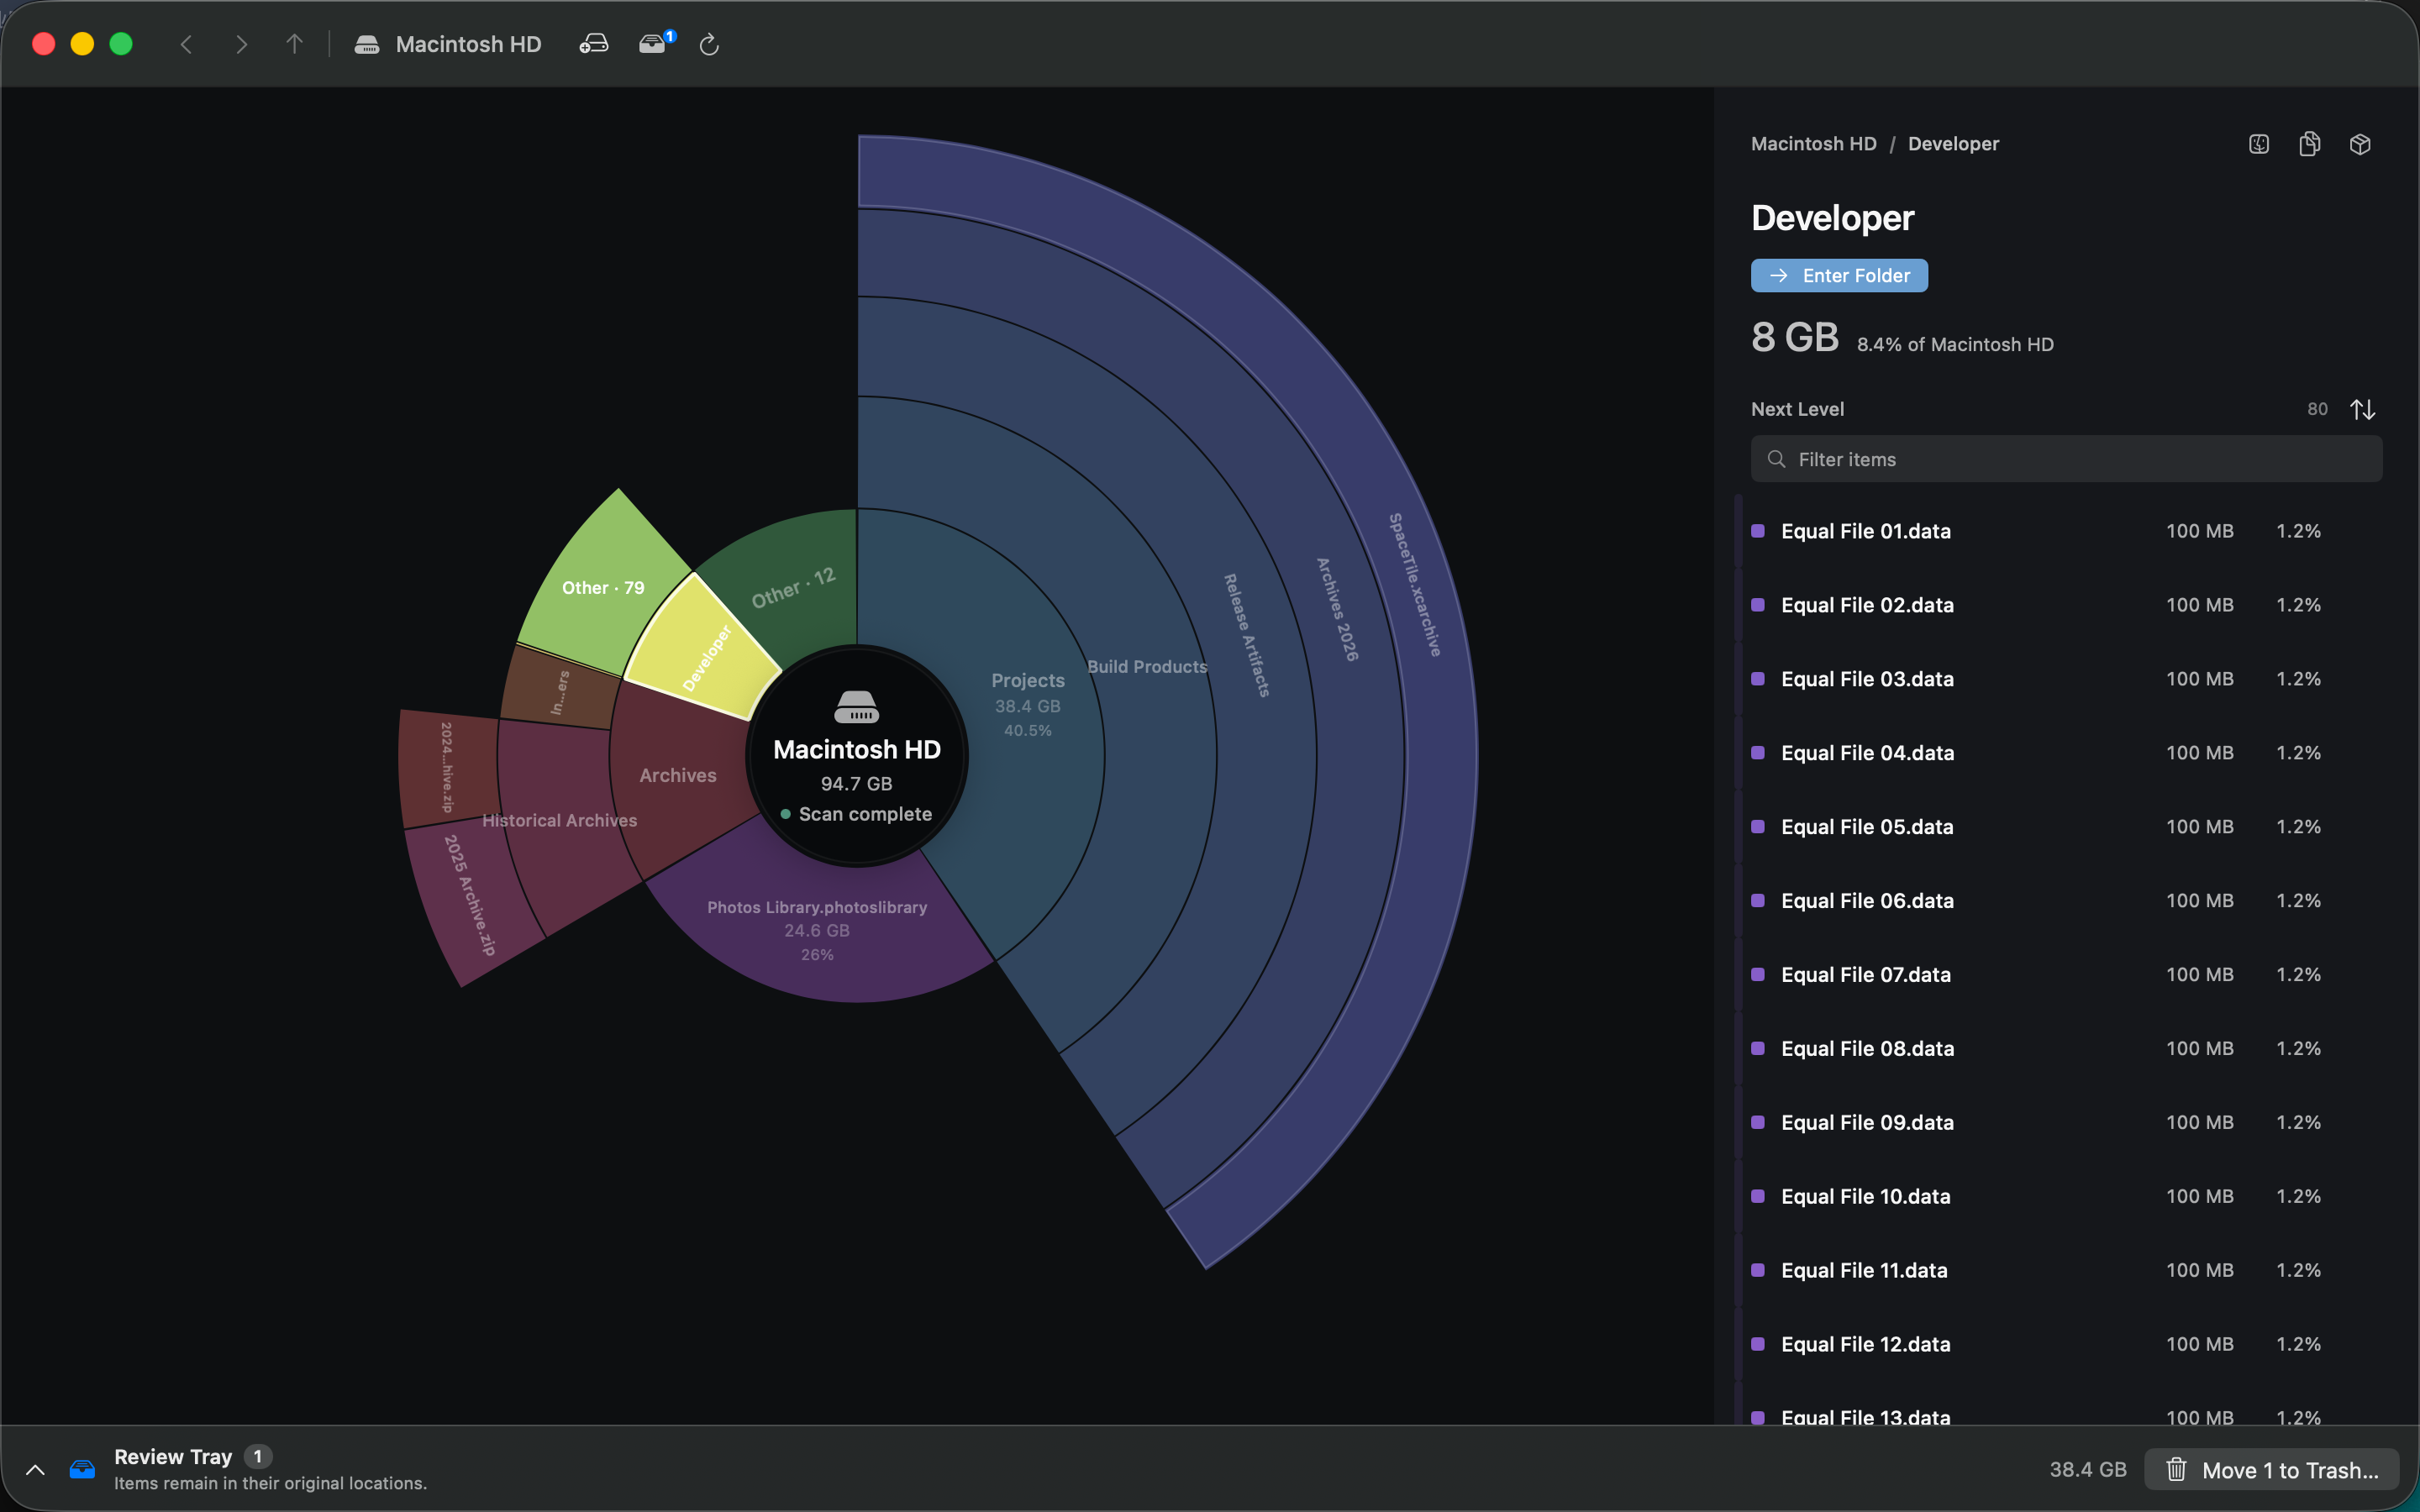This screenshot has height=1512, width=2420.
Task: Click the drive icon in the toolbar title
Action: tap(367, 44)
